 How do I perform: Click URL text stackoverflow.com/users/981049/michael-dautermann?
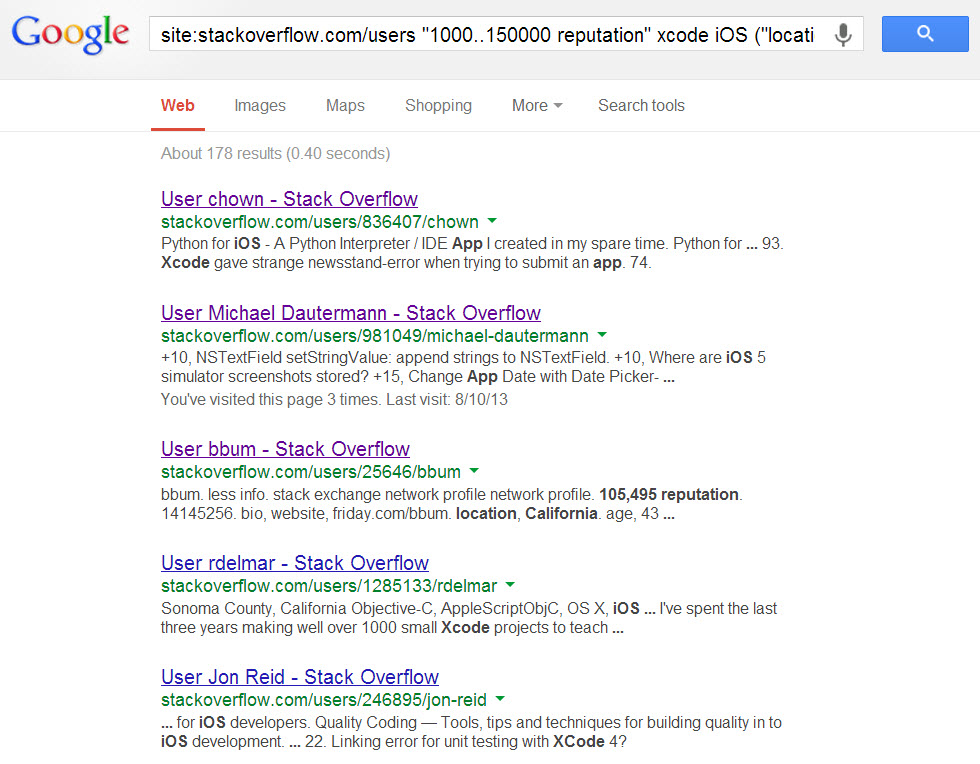pyautogui.click(x=375, y=336)
